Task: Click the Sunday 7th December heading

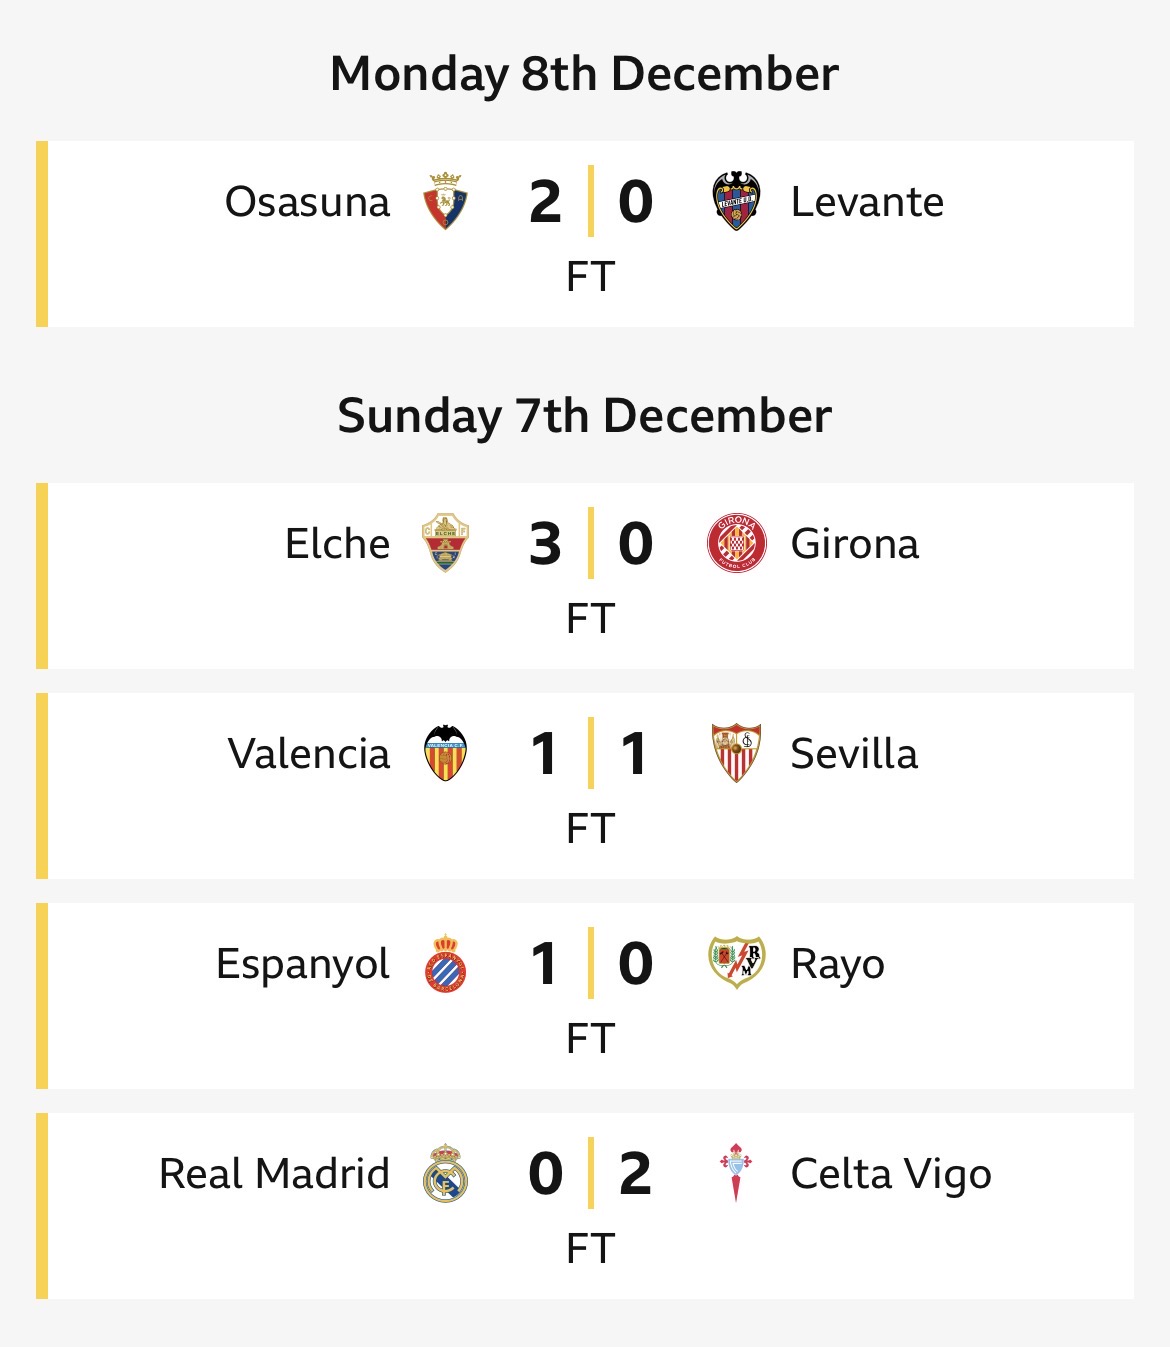Action: coord(584,416)
